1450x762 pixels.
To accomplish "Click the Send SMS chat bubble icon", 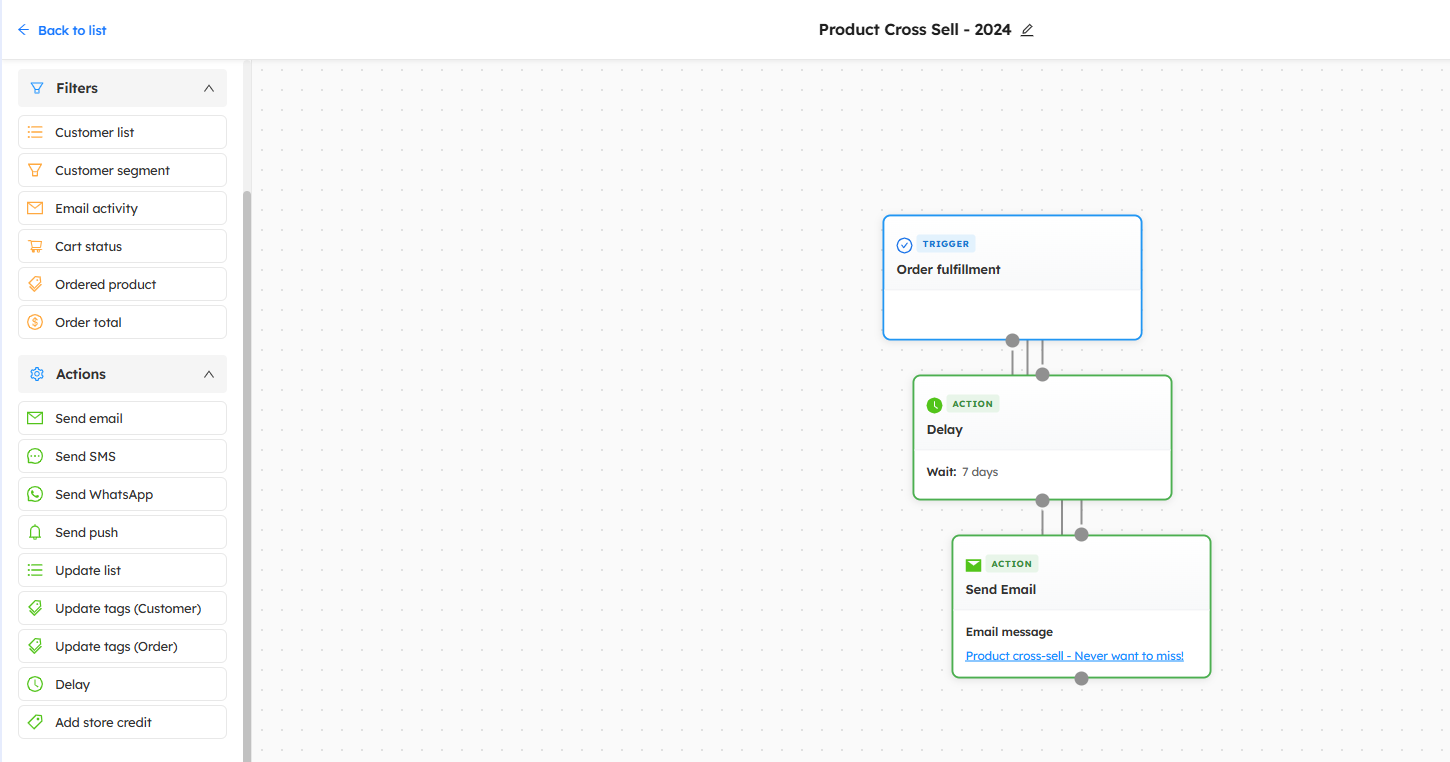I will (36, 456).
